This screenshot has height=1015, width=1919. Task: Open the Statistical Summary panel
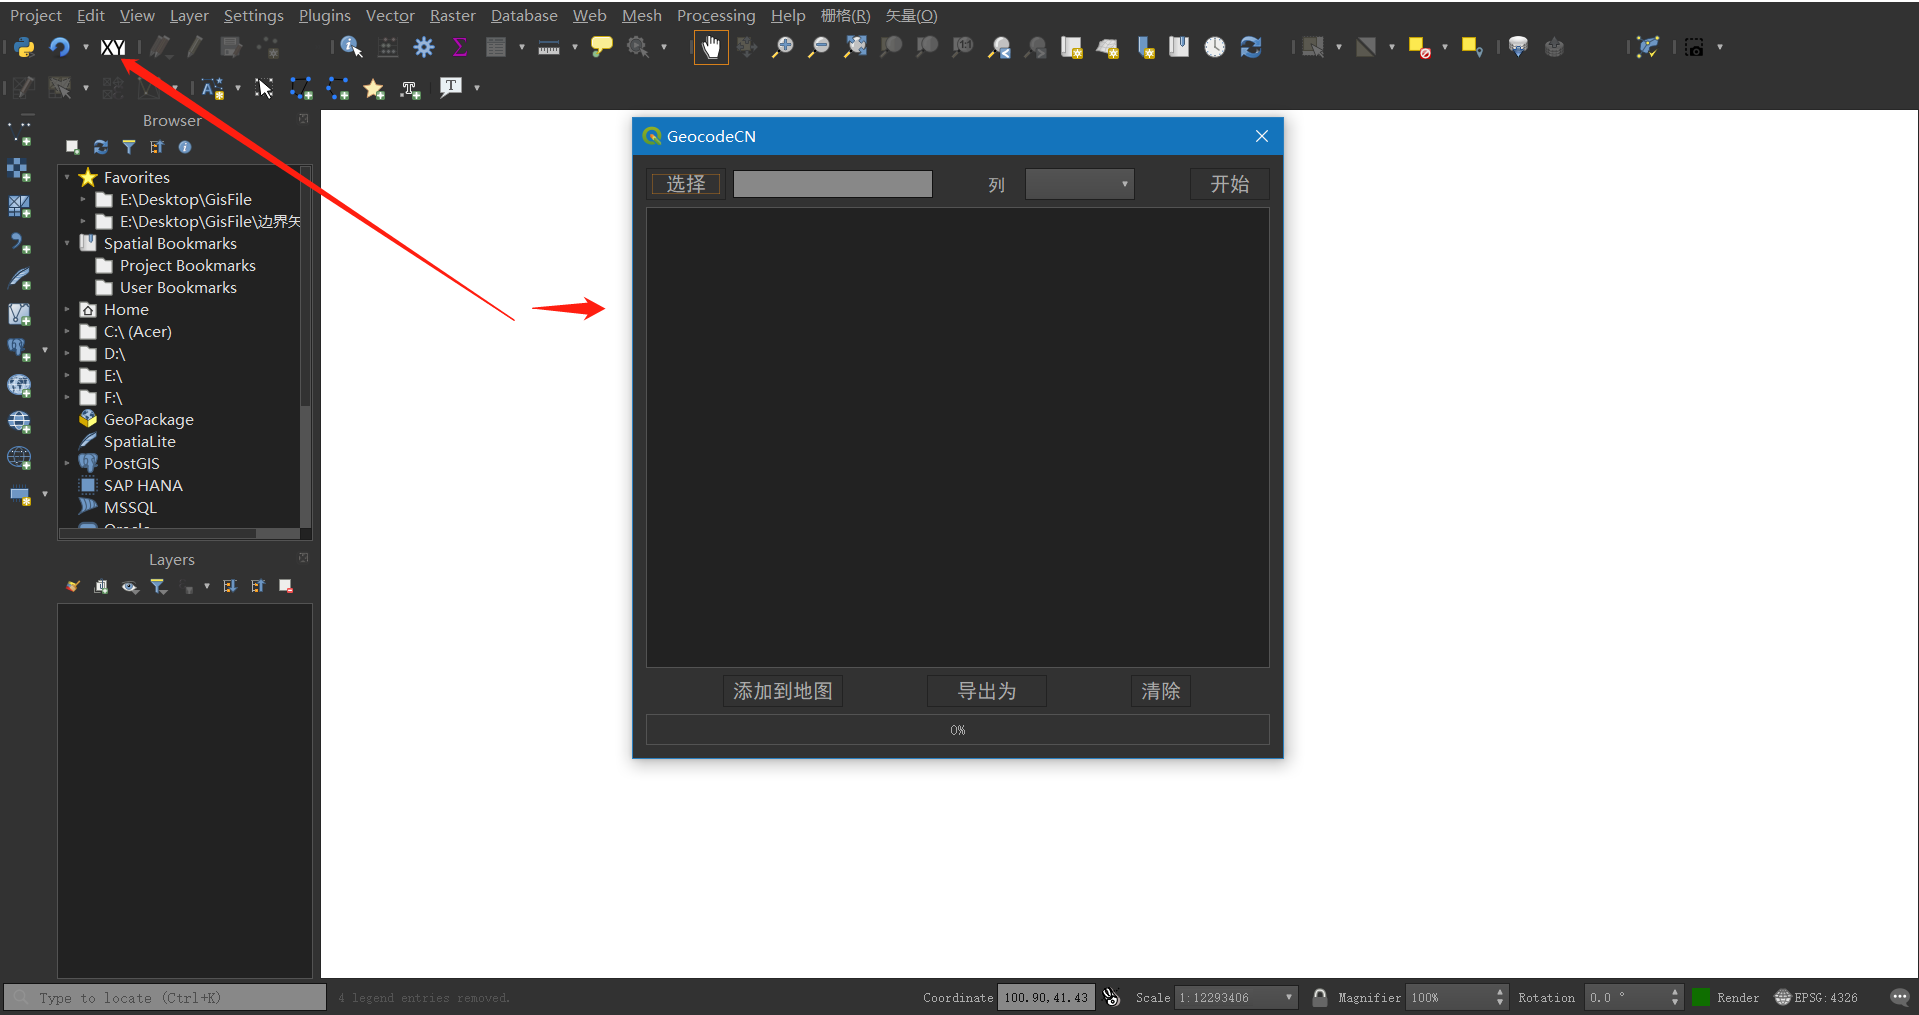(459, 47)
